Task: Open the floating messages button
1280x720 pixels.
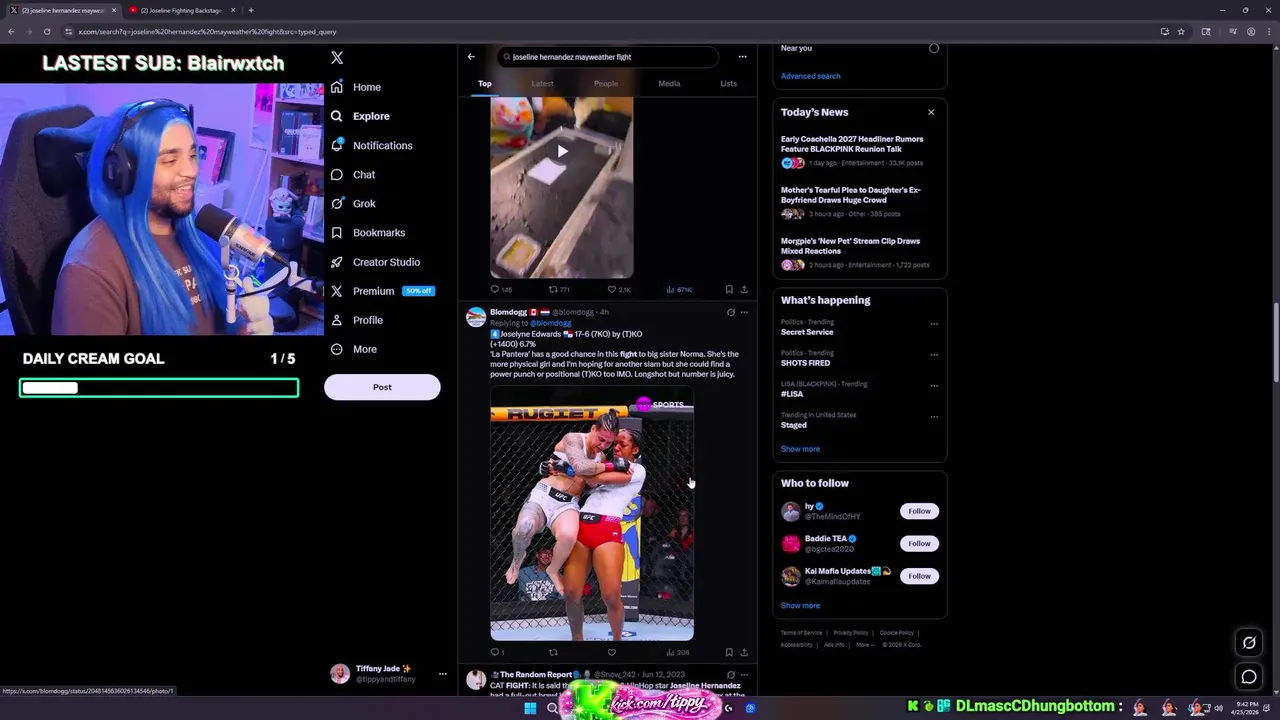Action: (x=1249, y=677)
